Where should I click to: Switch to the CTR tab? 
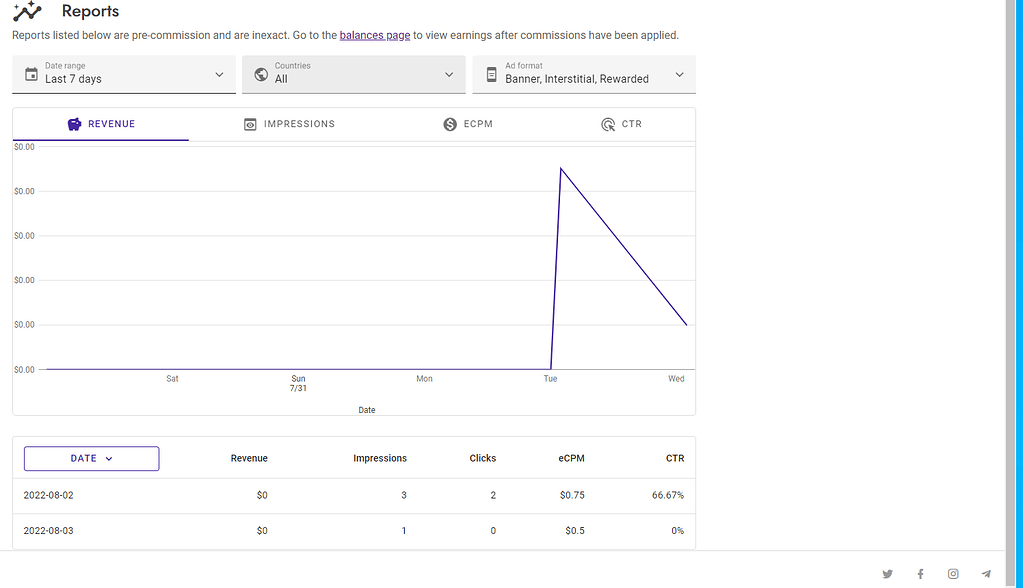[x=621, y=124]
